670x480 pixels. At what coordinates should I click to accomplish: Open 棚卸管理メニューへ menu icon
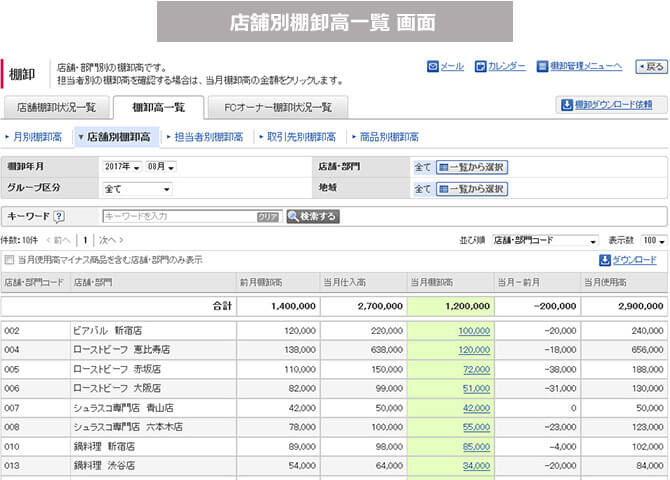click(543, 66)
